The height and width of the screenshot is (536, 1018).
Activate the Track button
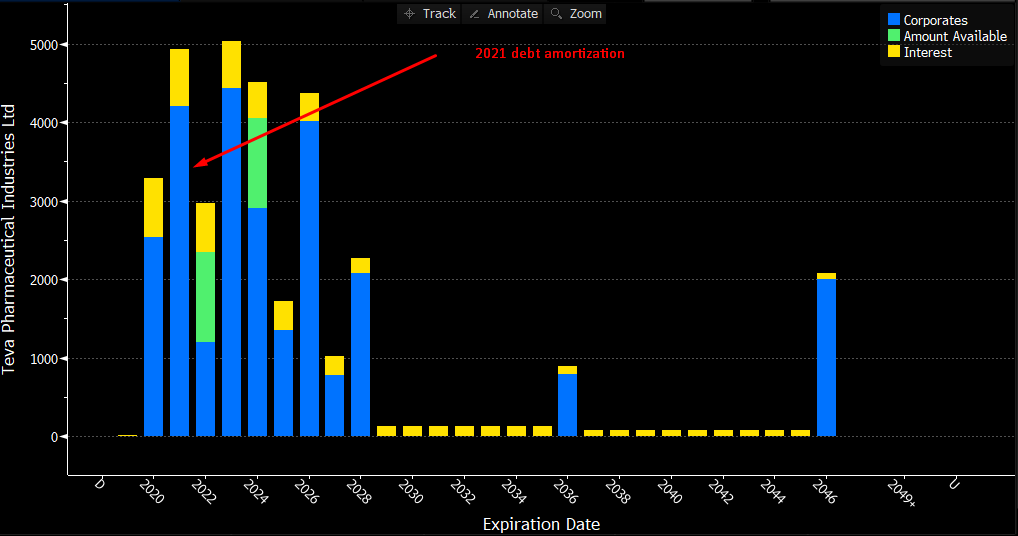(429, 14)
